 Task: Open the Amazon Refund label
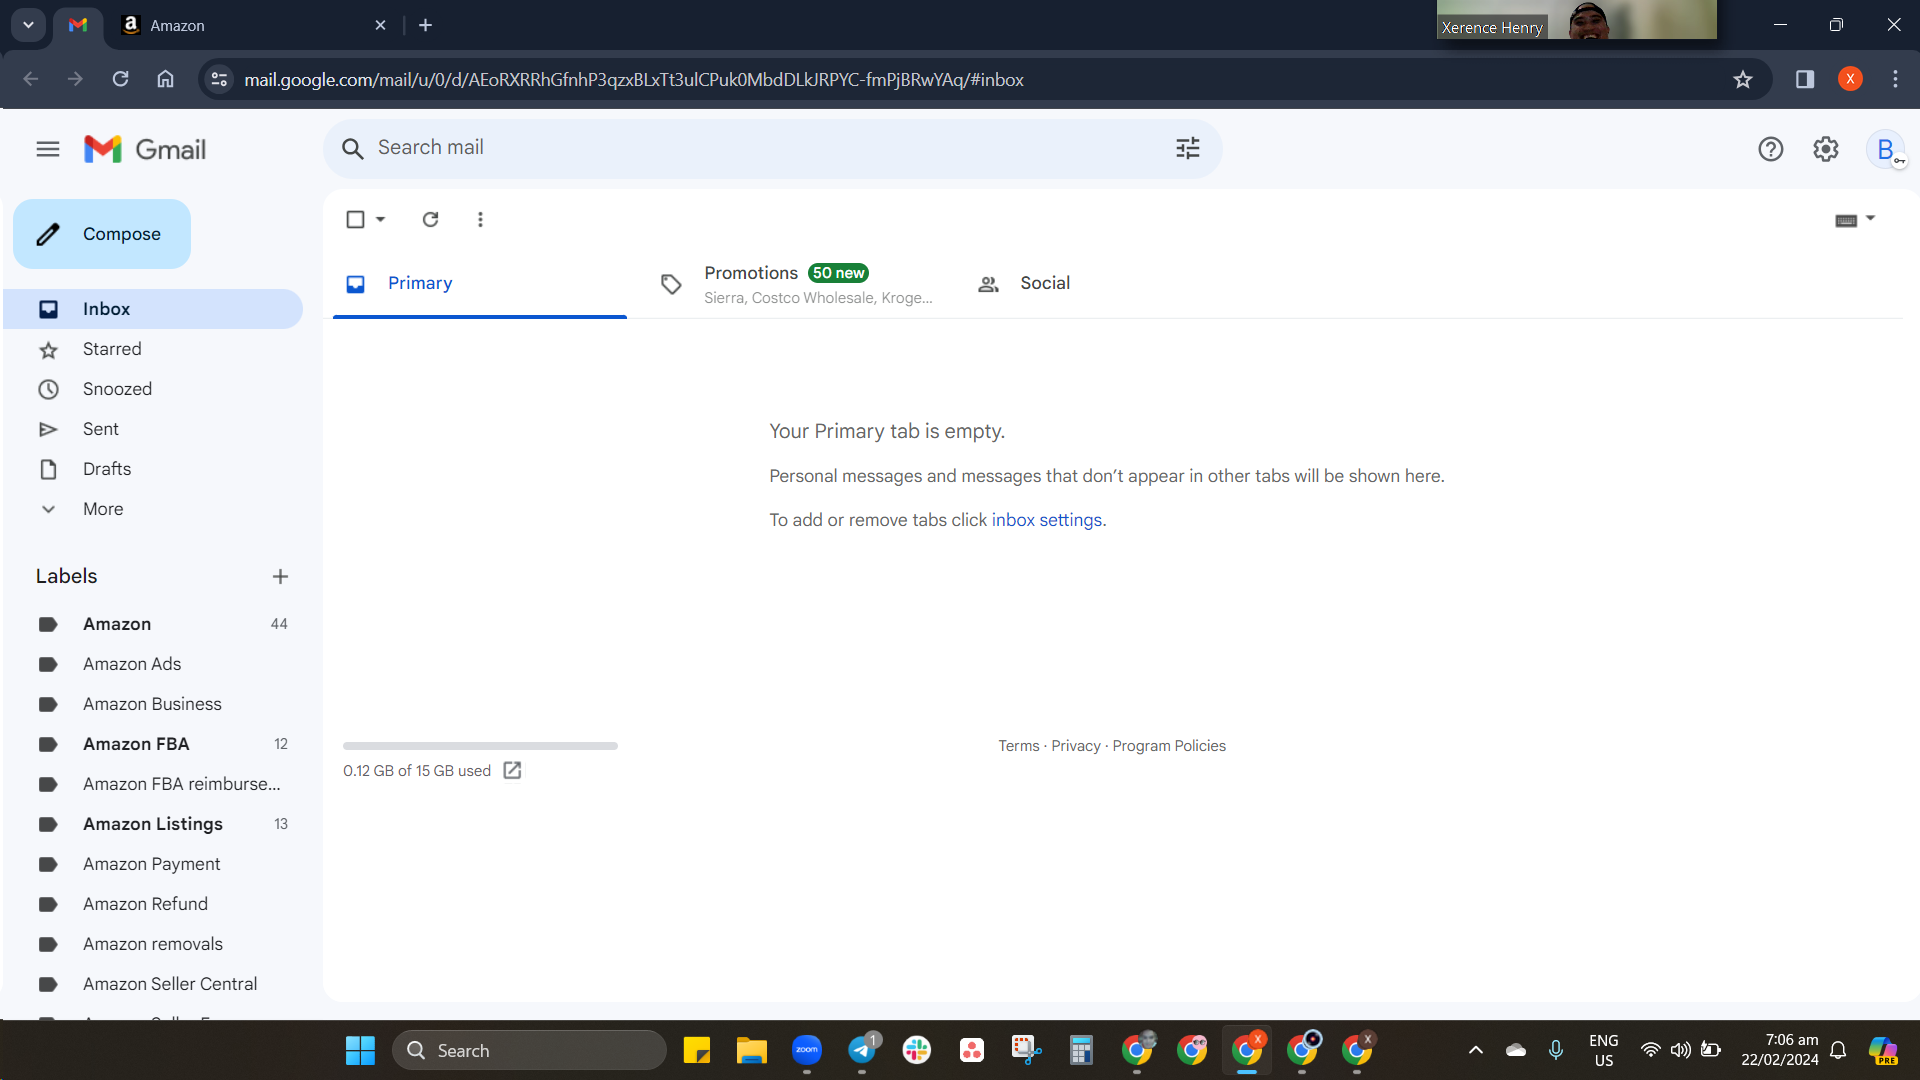coord(153,904)
